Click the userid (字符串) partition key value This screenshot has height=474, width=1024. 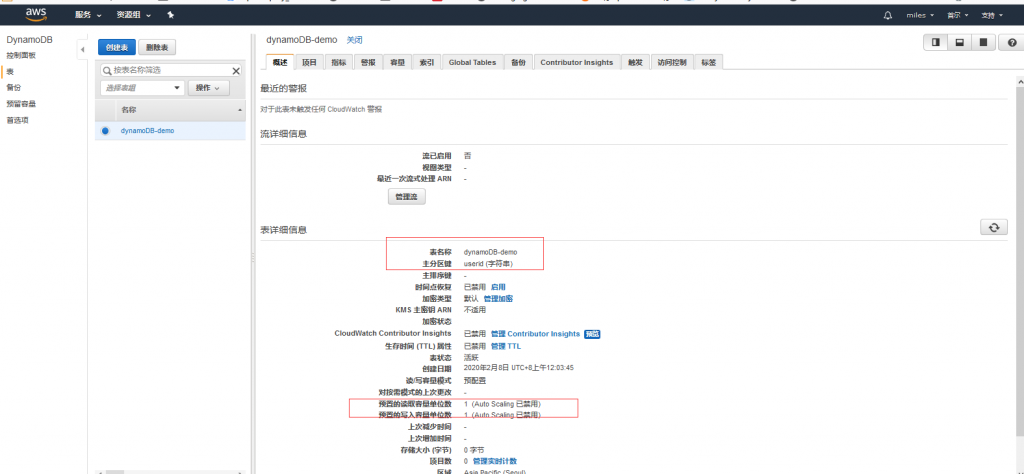(x=488, y=264)
